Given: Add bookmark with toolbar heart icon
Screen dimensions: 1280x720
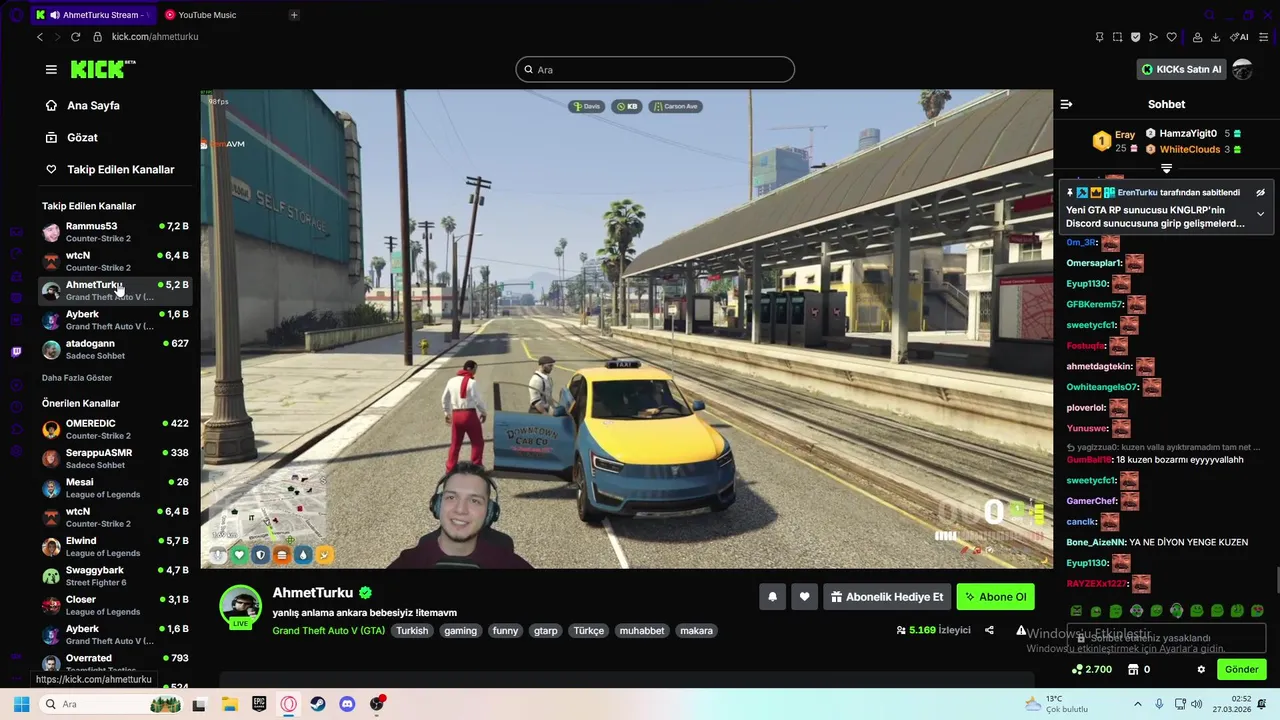Looking at the screenshot, I should pyautogui.click(x=1171, y=37).
